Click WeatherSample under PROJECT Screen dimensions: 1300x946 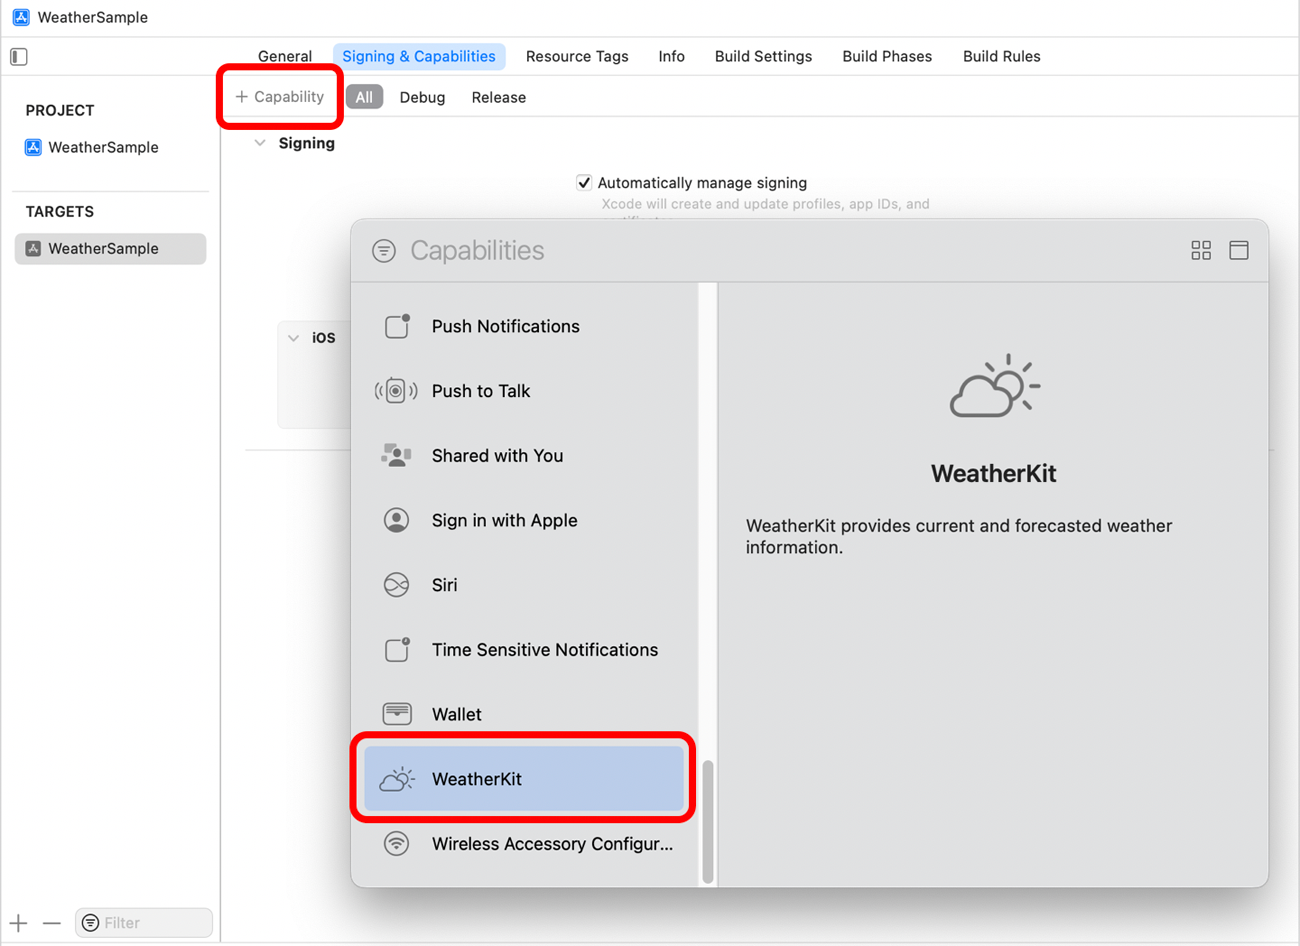pyautogui.click(x=104, y=147)
